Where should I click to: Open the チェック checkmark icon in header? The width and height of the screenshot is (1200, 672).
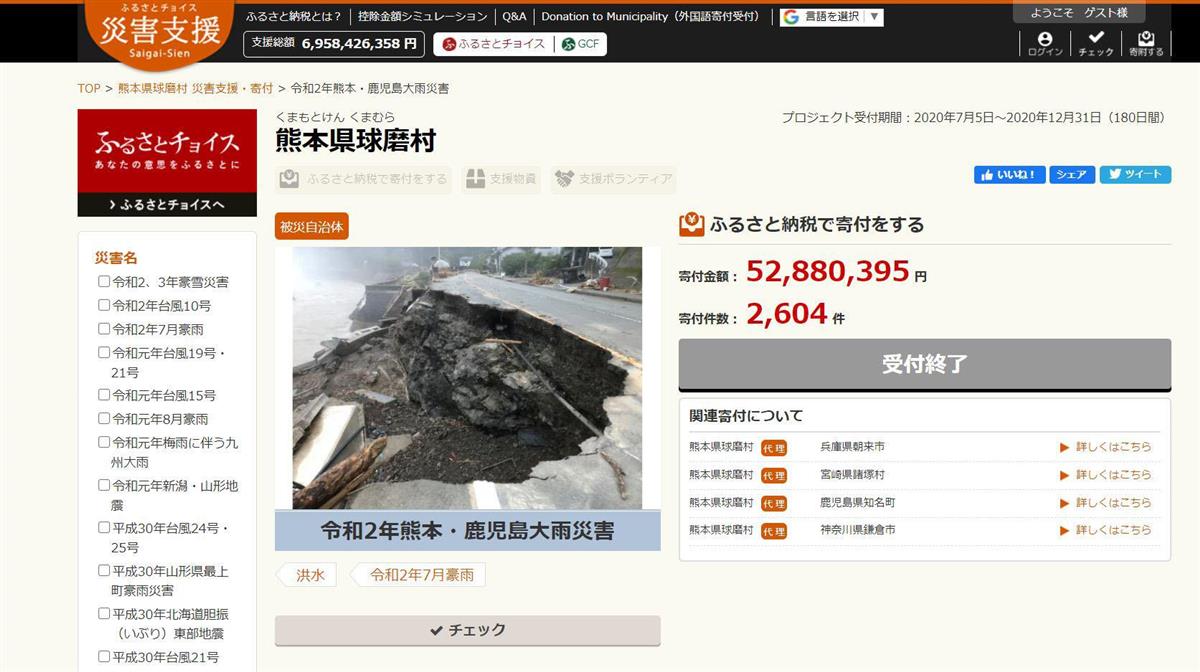[x=1095, y=43]
